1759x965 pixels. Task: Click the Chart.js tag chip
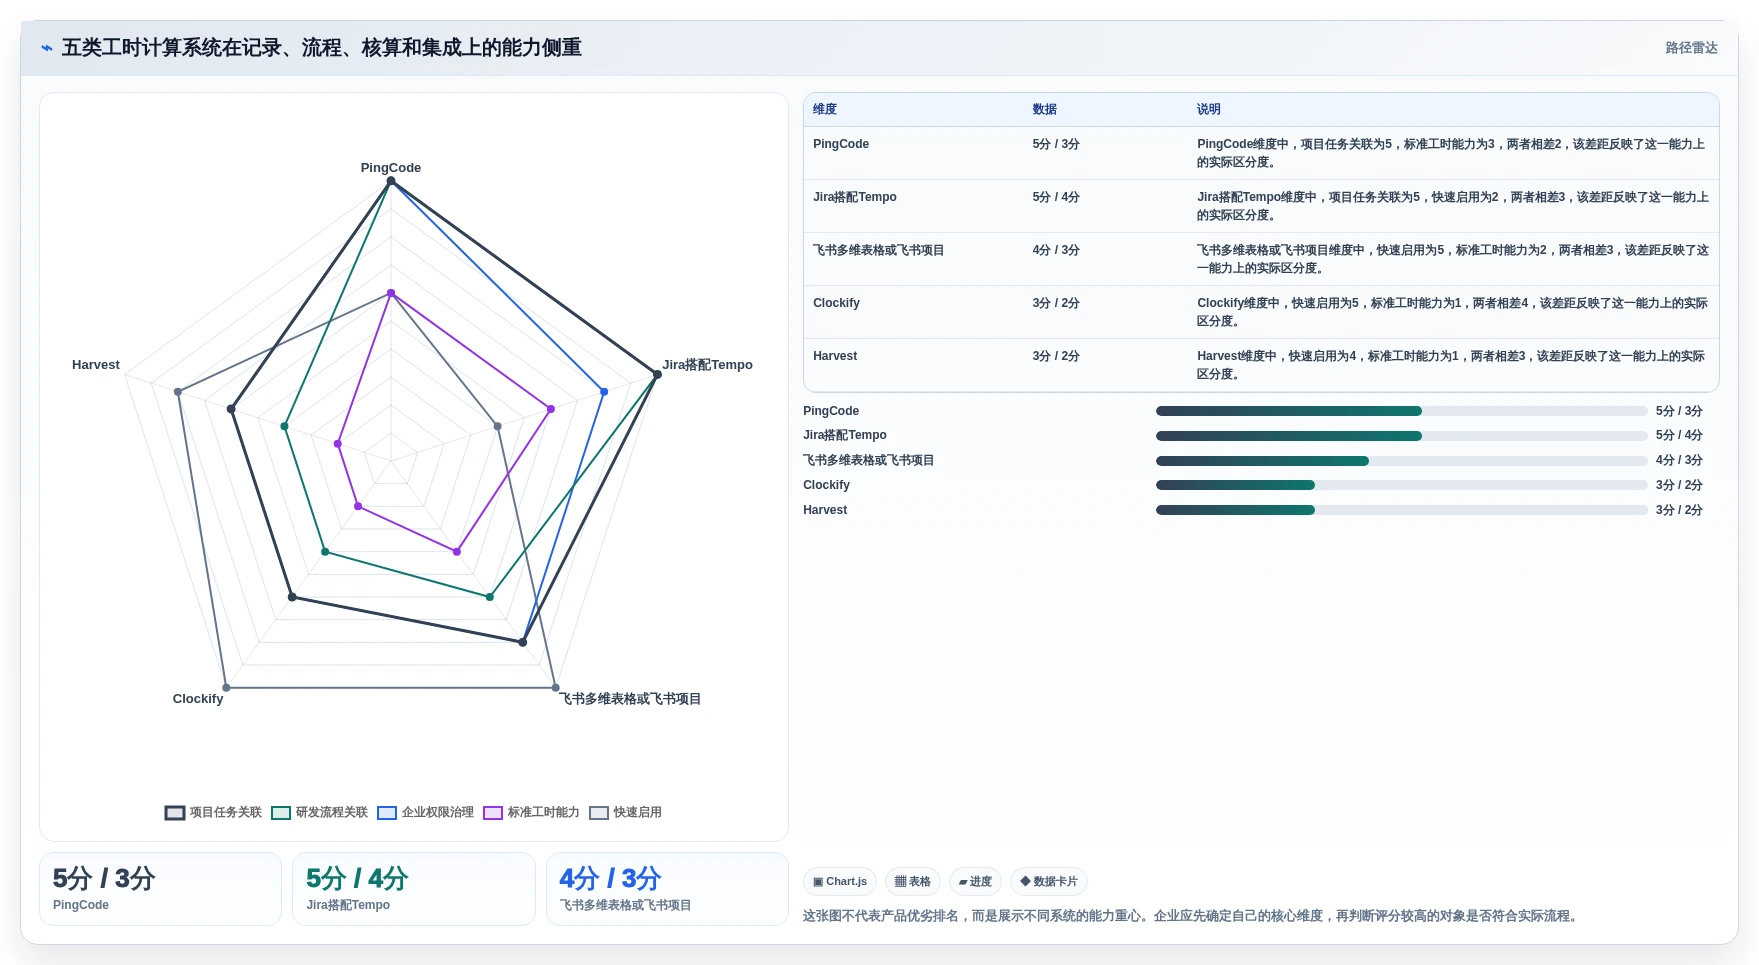pos(840,881)
